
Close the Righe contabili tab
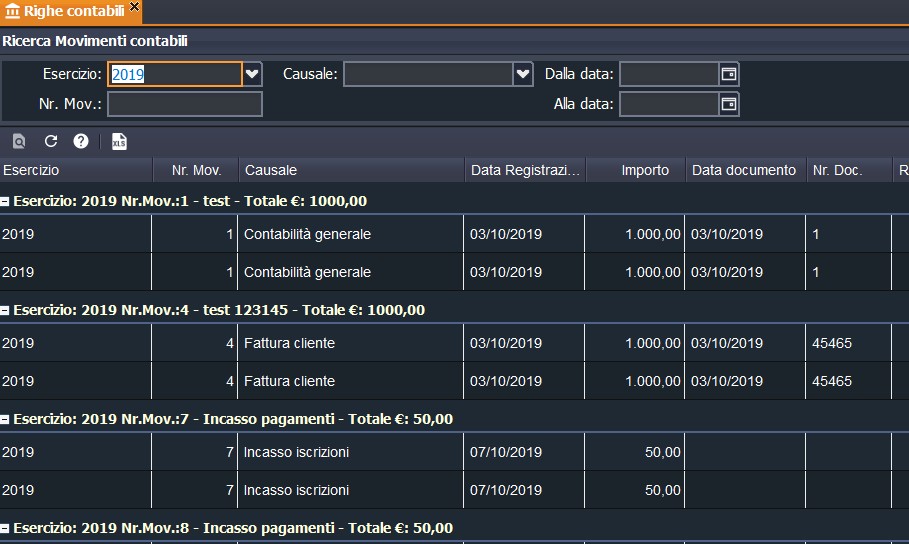[x=135, y=10]
